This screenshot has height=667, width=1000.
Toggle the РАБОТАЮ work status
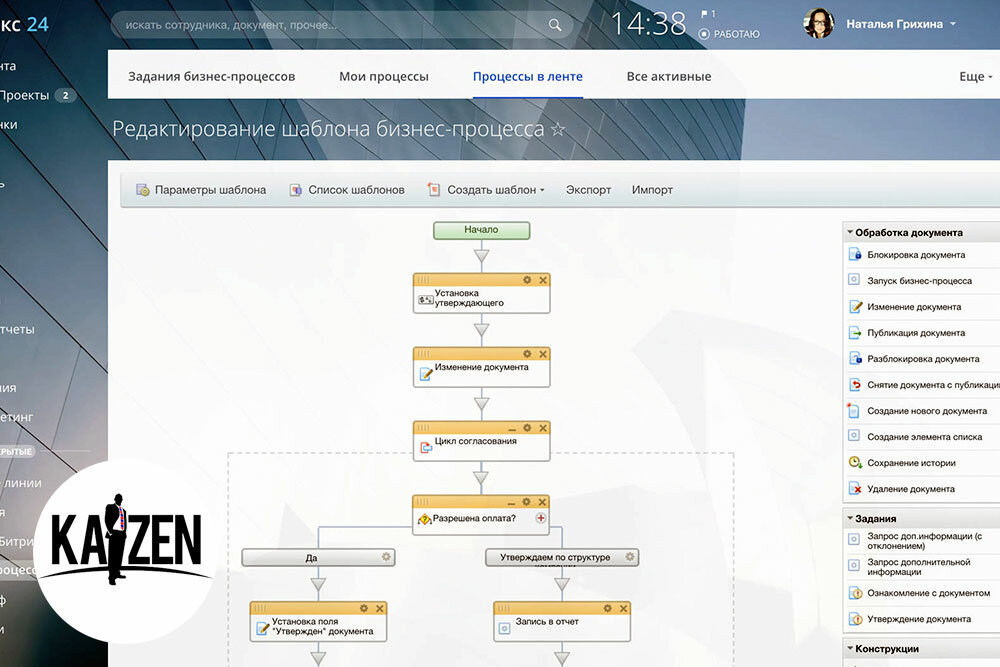[730, 34]
